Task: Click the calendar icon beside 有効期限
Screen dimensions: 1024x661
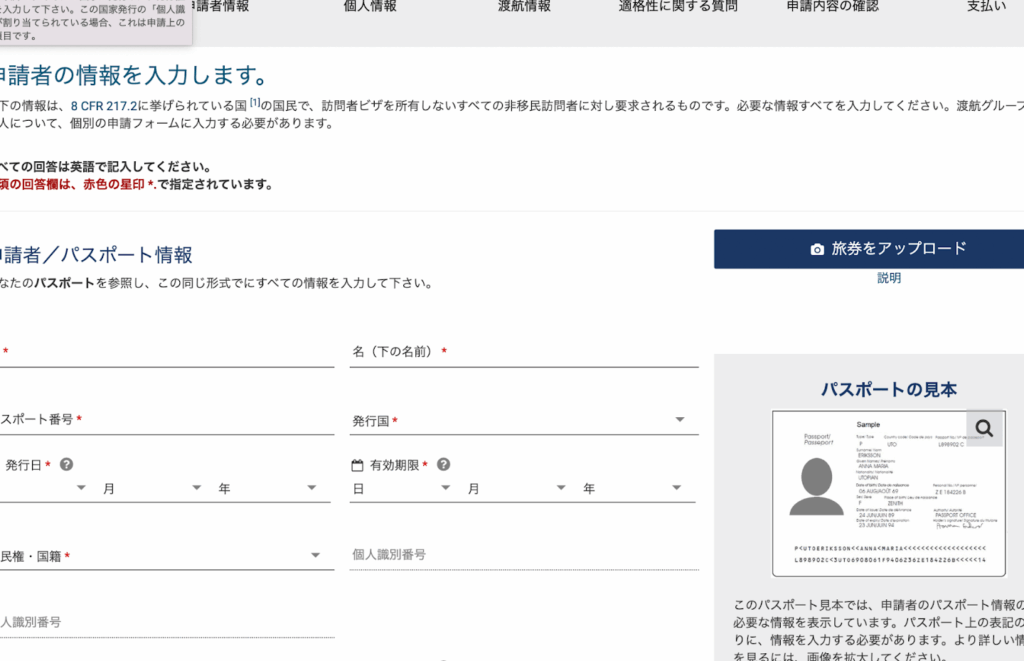Action: pyautogui.click(x=357, y=465)
